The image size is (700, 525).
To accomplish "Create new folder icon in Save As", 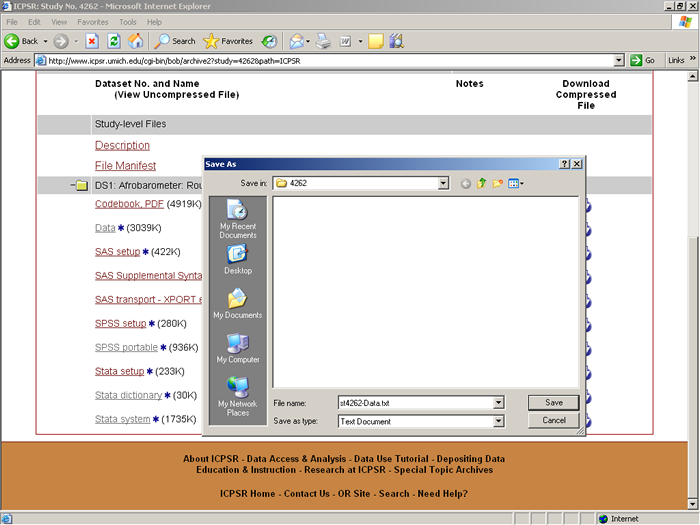I will [497, 183].
